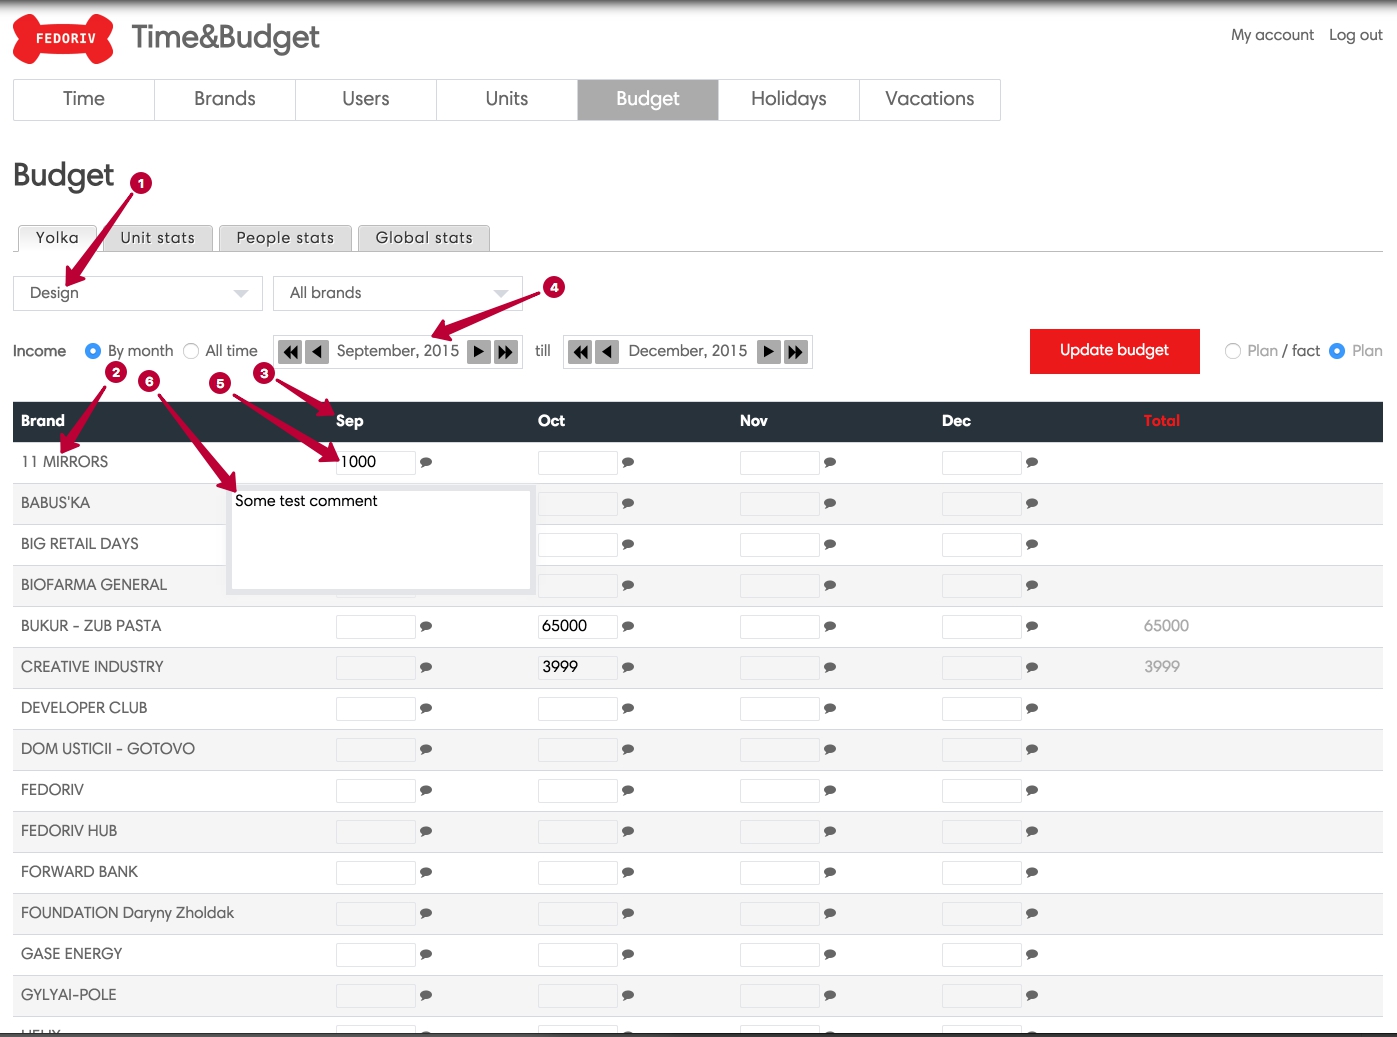
Task: Open comment for DEVELOPER CLUB September
Action: 426,708
